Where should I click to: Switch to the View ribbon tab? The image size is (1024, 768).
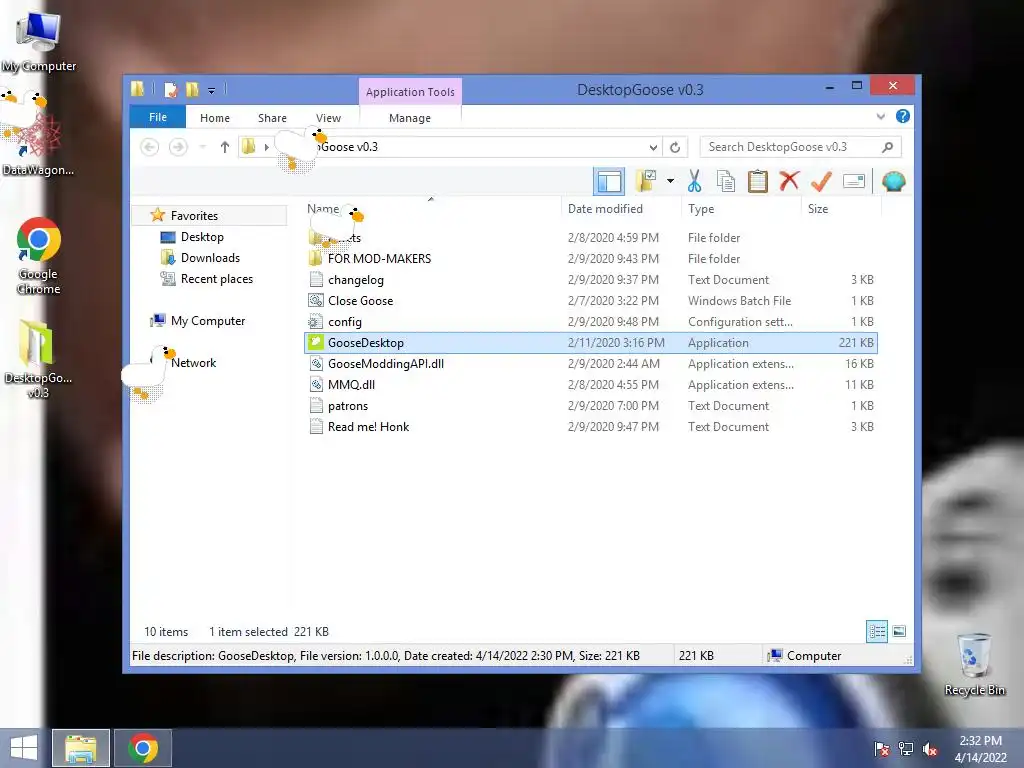click(x=328, y=118)
